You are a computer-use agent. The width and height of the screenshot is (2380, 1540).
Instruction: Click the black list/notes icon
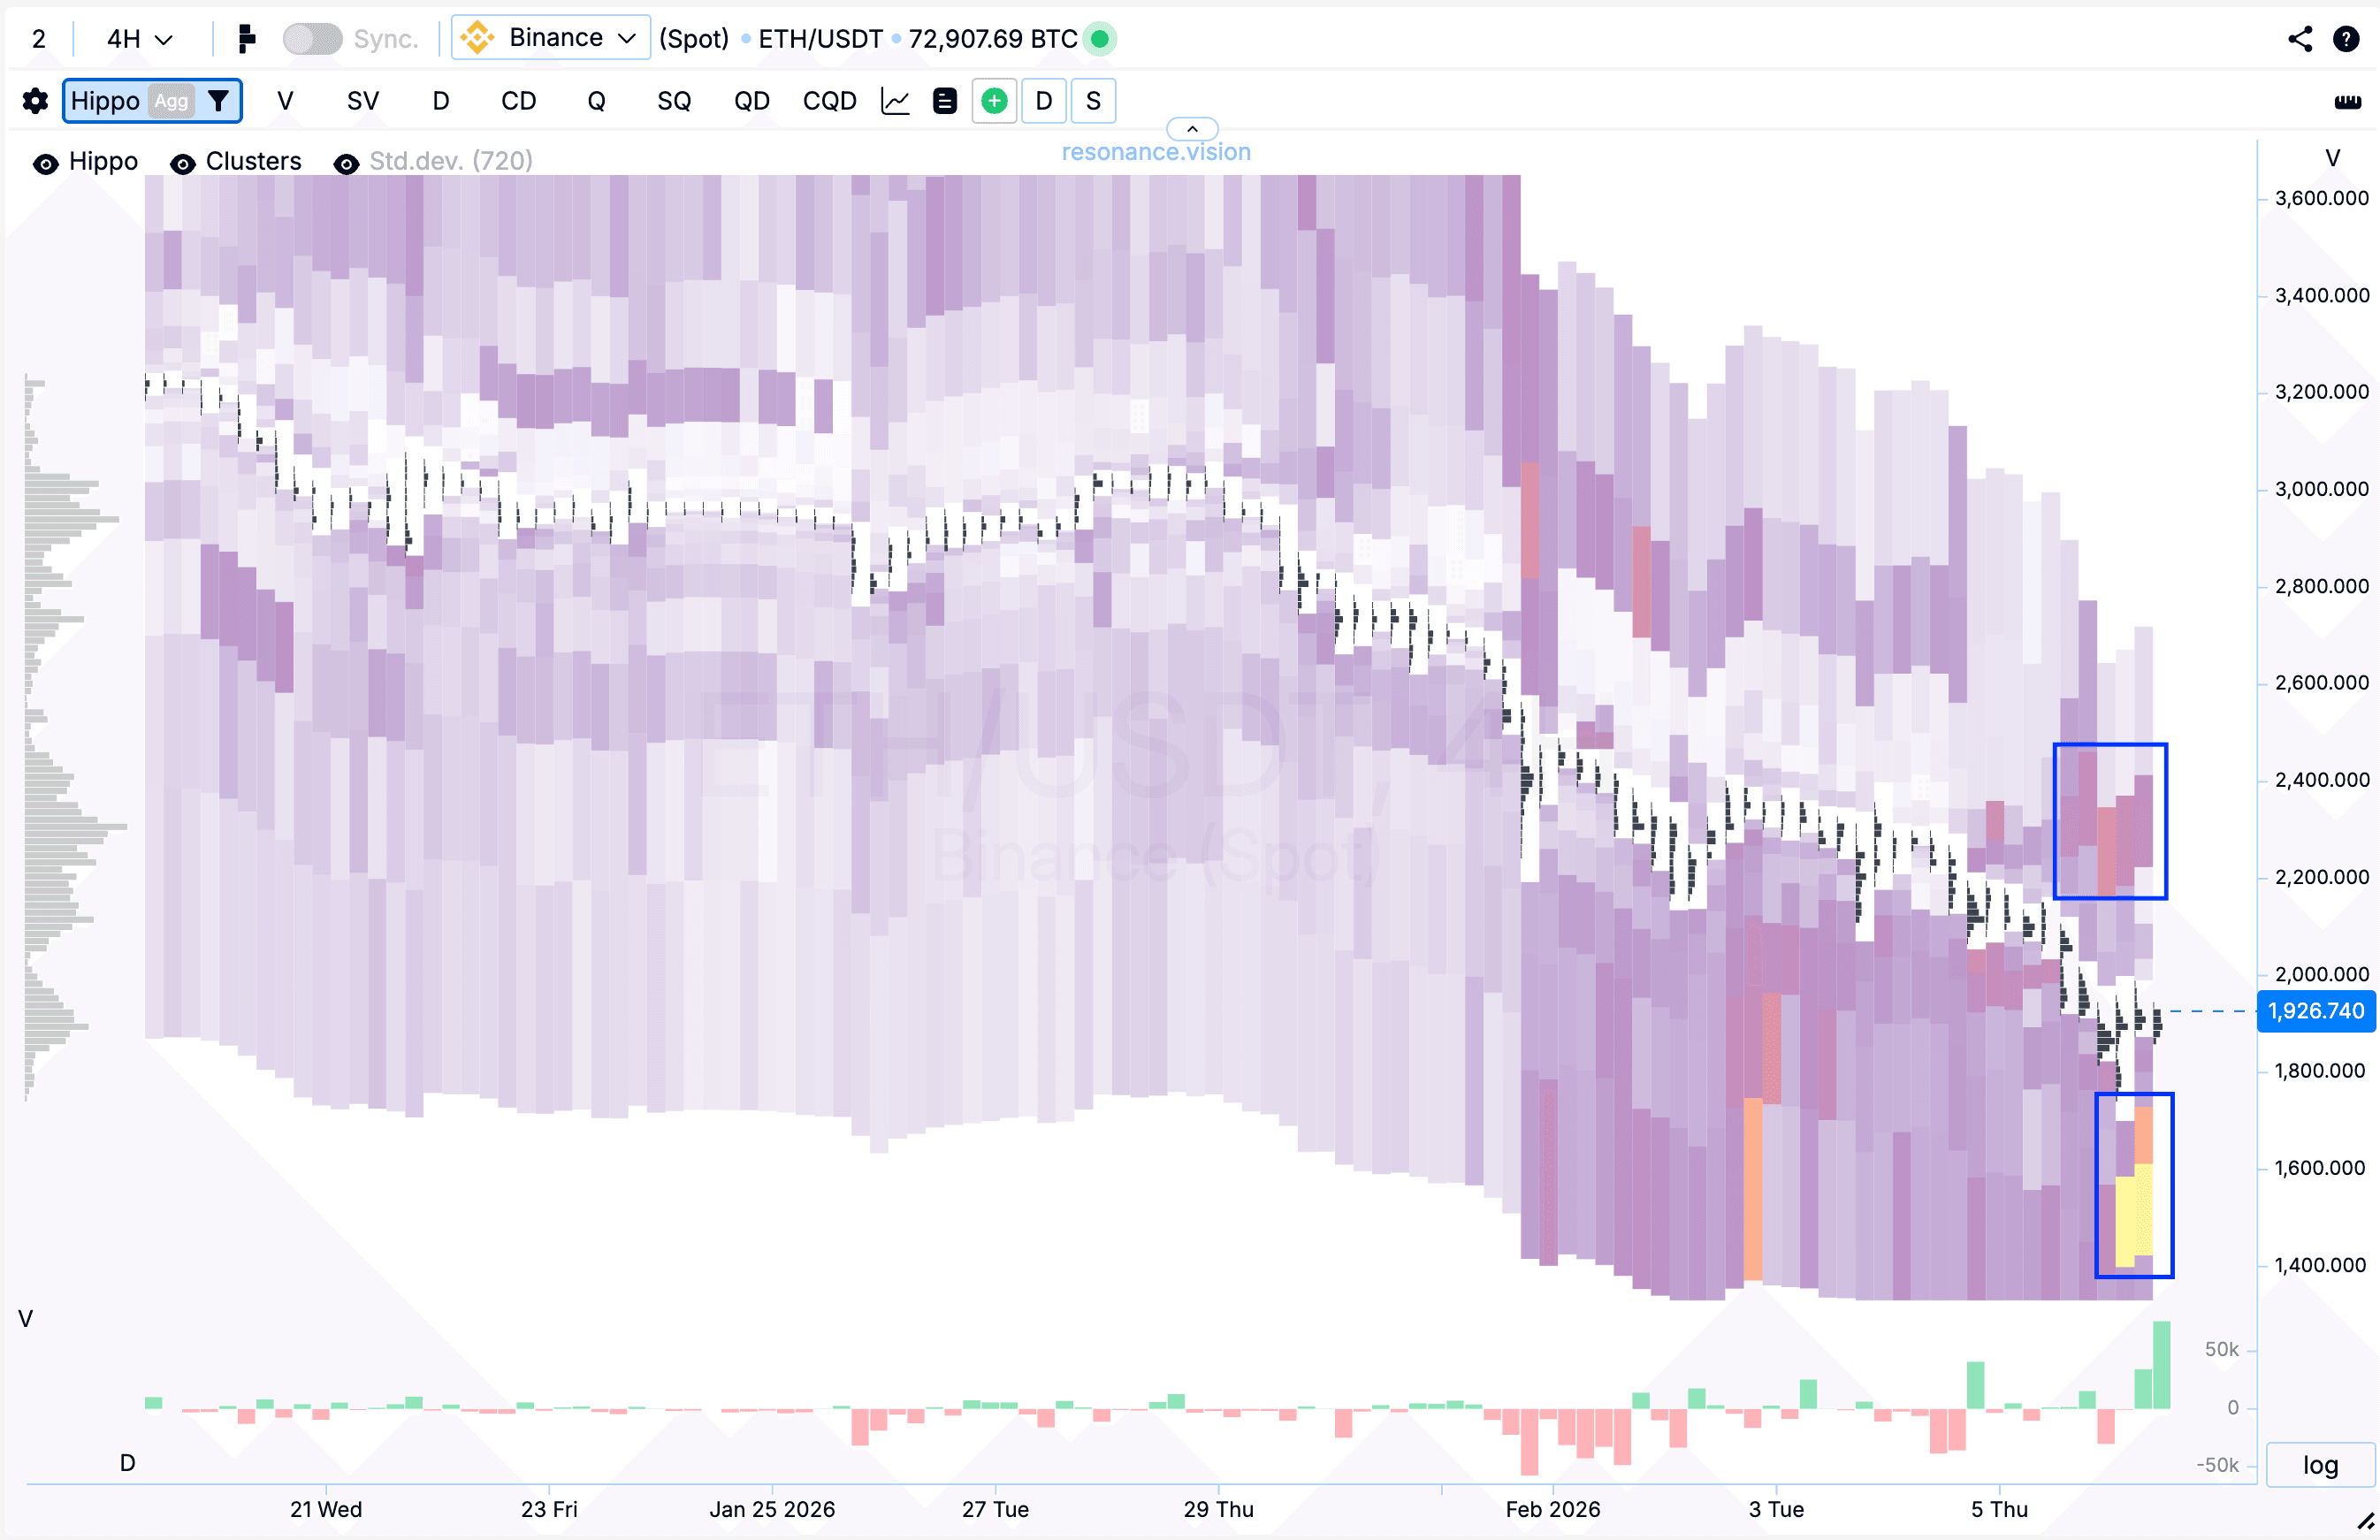[x=944, y=101]
